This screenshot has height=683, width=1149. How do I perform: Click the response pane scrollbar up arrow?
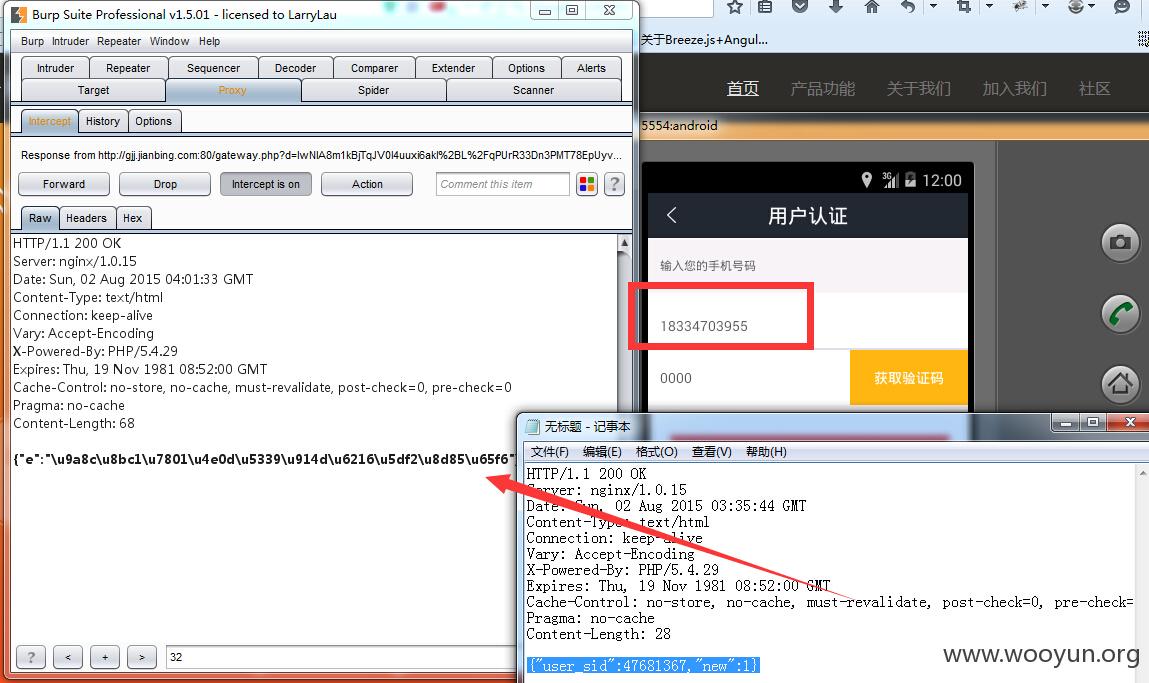click(x=624, y=243)
